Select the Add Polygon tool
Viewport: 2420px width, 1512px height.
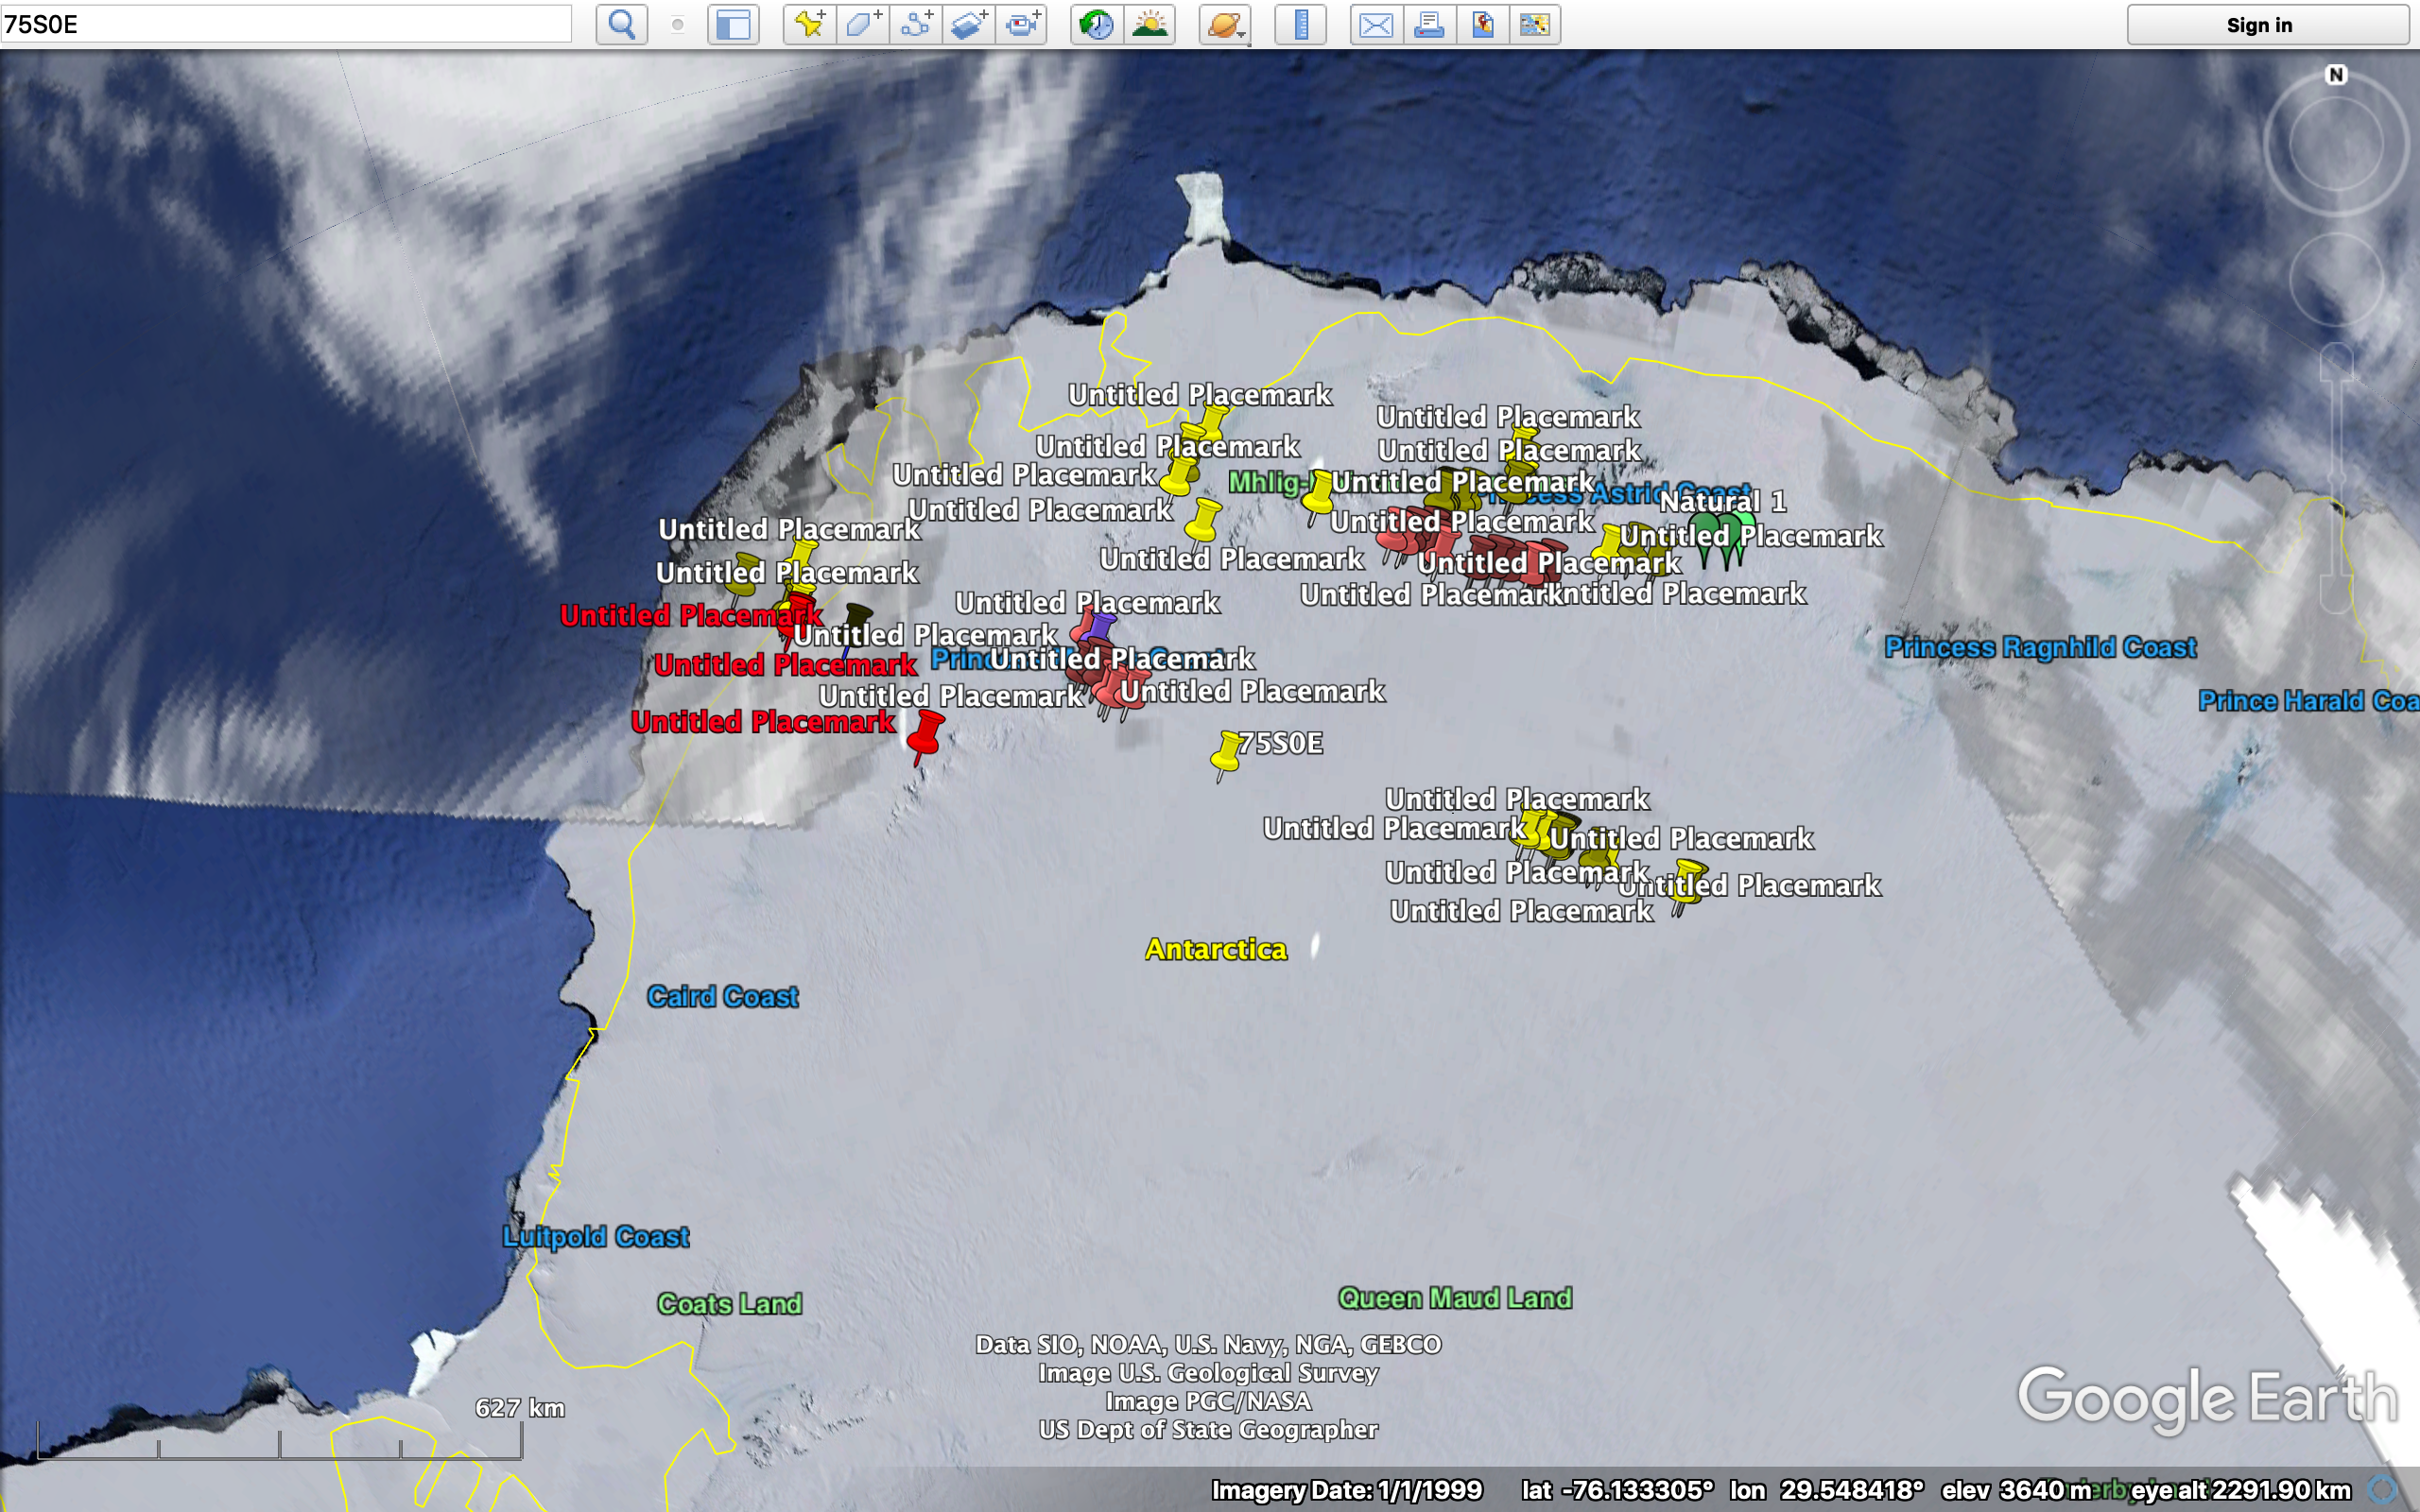point(862,24)
